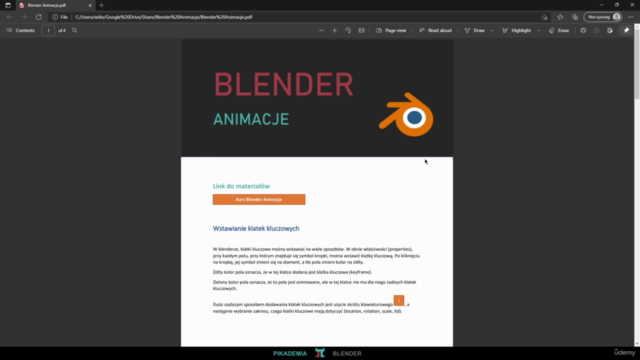
Task: Open the Not syncing profile button
Action: (x=603, y=17)
